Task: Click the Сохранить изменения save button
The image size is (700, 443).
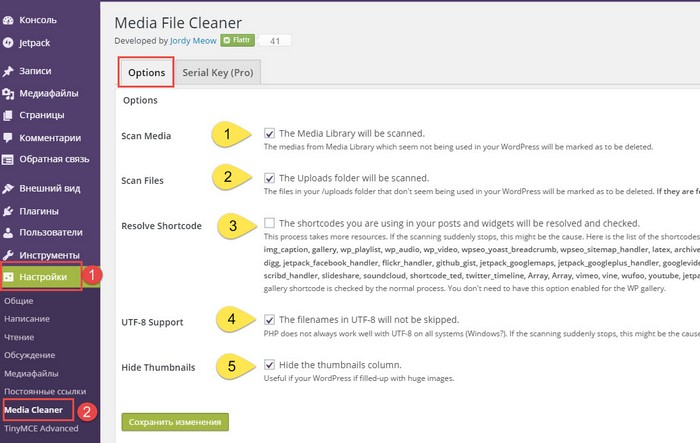Action: pos(175,422)
